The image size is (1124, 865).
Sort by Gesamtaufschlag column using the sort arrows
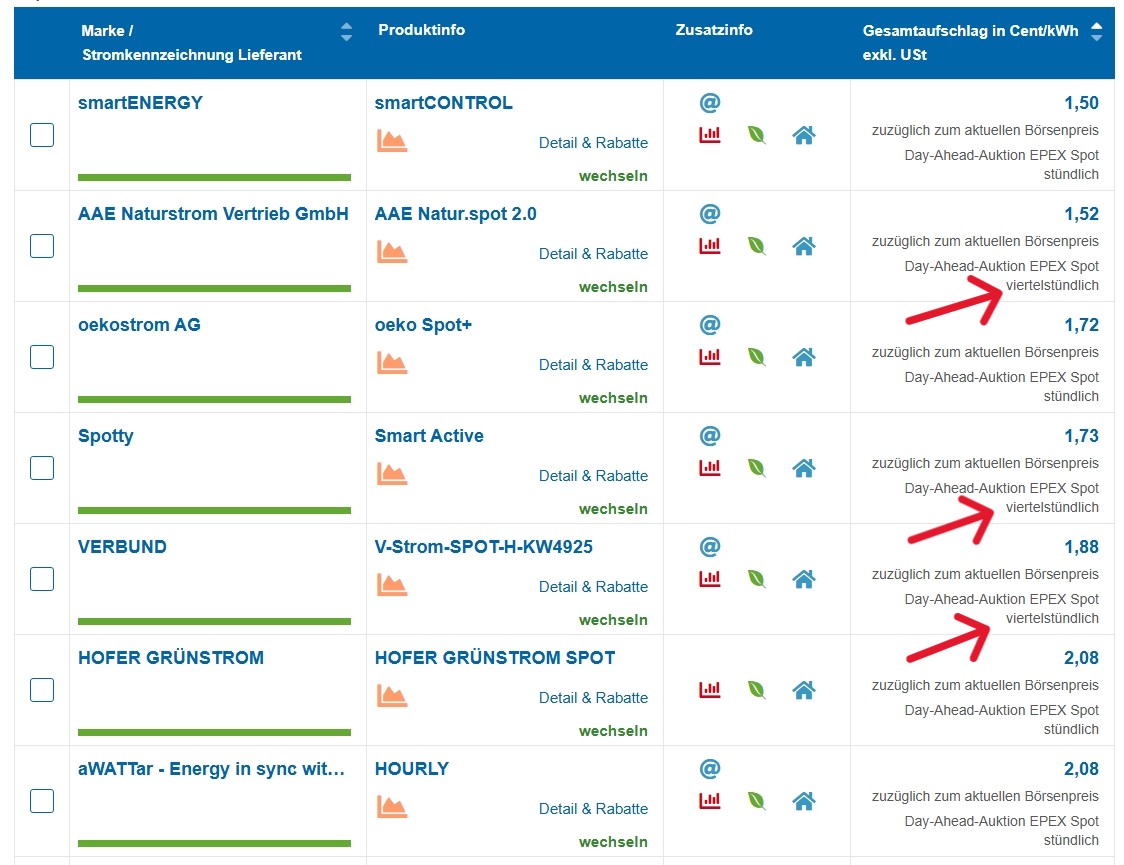click(x=1096, y=32)
